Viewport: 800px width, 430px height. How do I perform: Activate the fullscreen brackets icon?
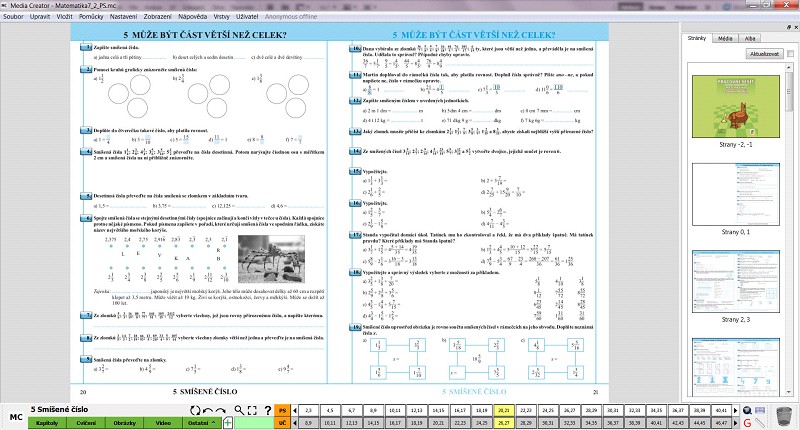click(252, 410)
